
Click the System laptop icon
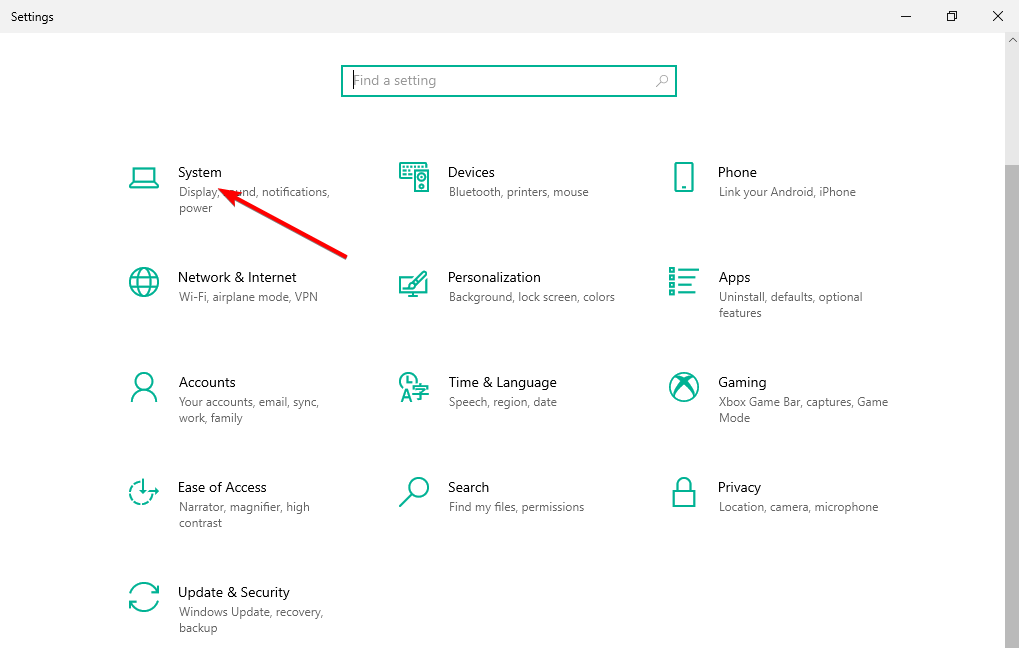tap(144, 177)
